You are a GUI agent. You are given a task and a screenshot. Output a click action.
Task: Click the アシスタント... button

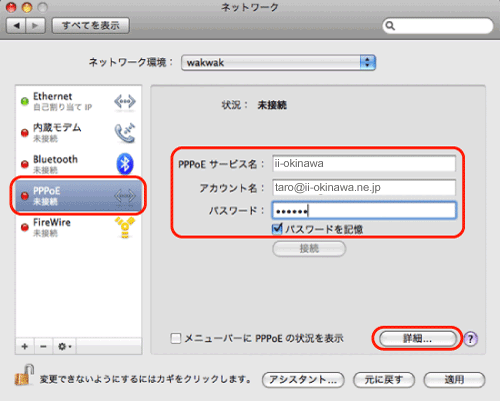(x=303, y=380)
